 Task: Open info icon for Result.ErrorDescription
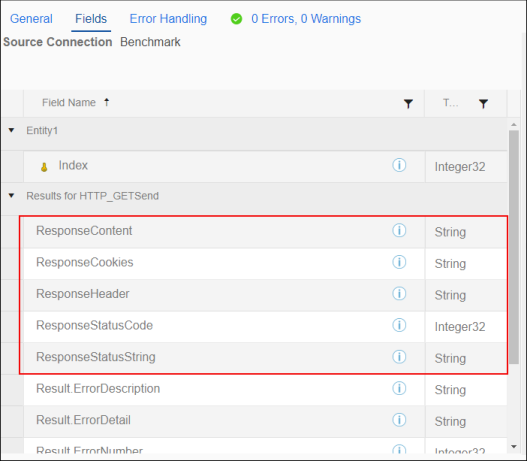pyautogui.click(x=399, y=388)
